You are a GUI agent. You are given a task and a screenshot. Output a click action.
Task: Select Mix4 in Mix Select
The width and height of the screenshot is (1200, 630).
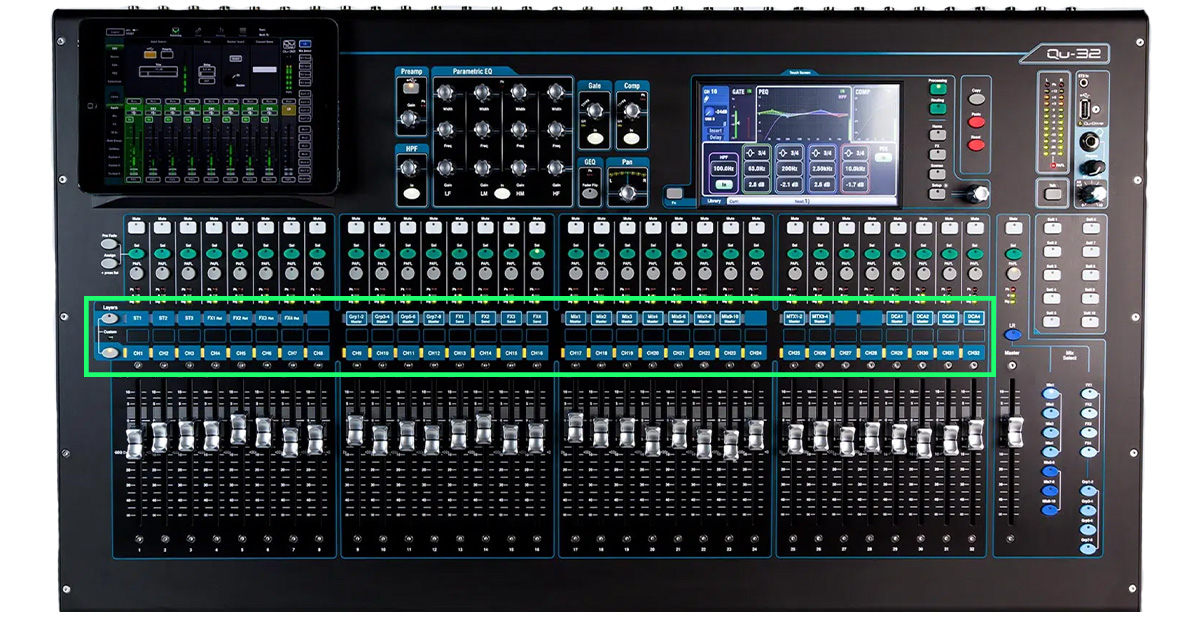click(1050, 452)
